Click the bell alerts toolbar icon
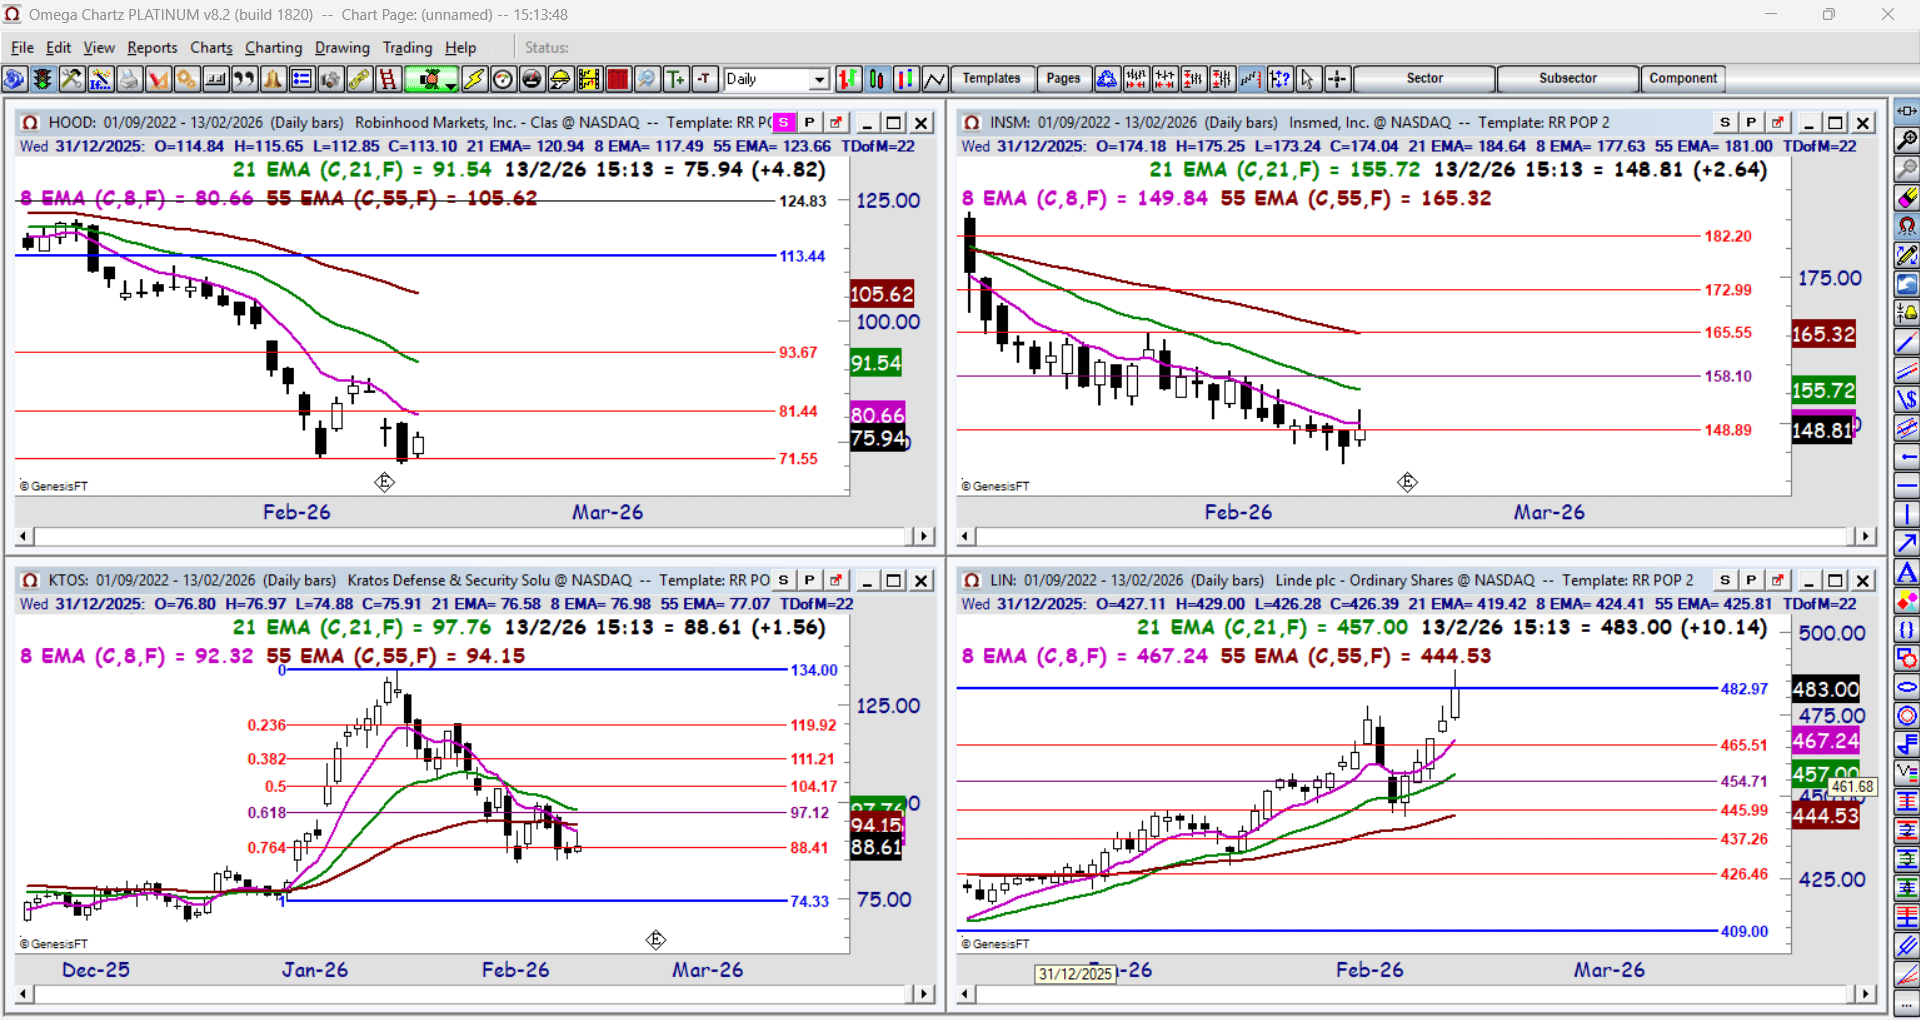1920x1020 pixels. click(273, 79)
